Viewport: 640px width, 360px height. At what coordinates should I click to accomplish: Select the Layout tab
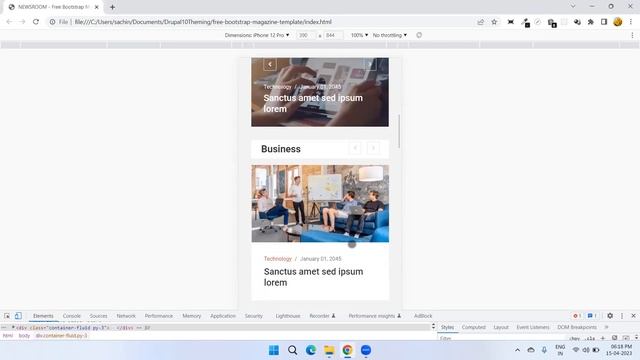pyautogui.click(x=501, y=327)
